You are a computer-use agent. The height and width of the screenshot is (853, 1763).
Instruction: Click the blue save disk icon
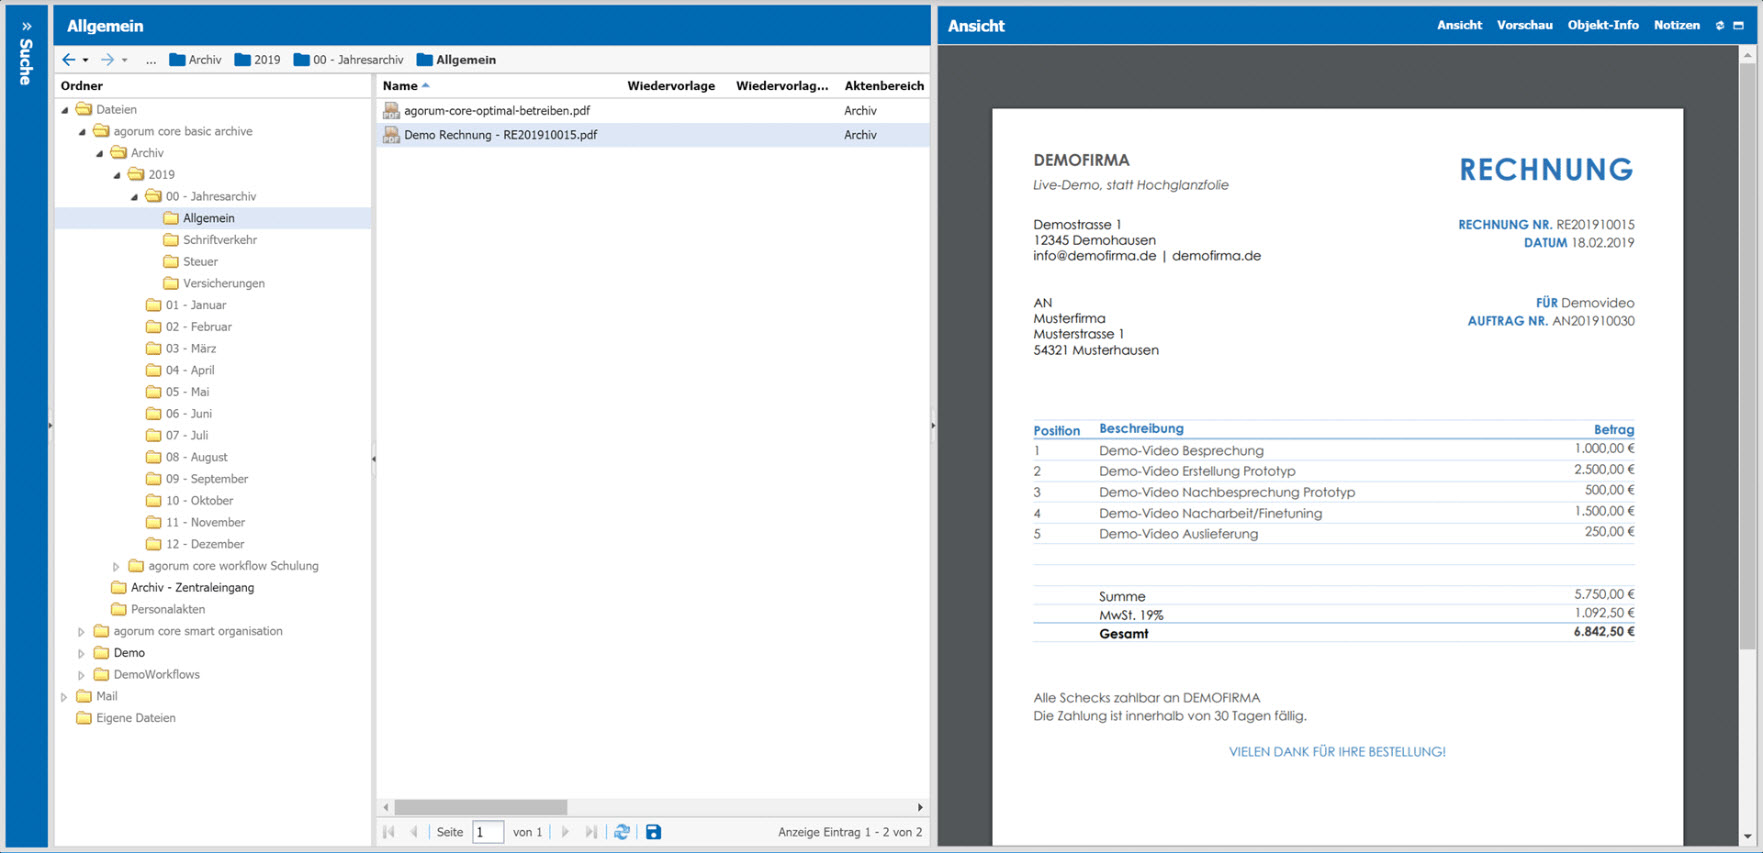point(653,832)
